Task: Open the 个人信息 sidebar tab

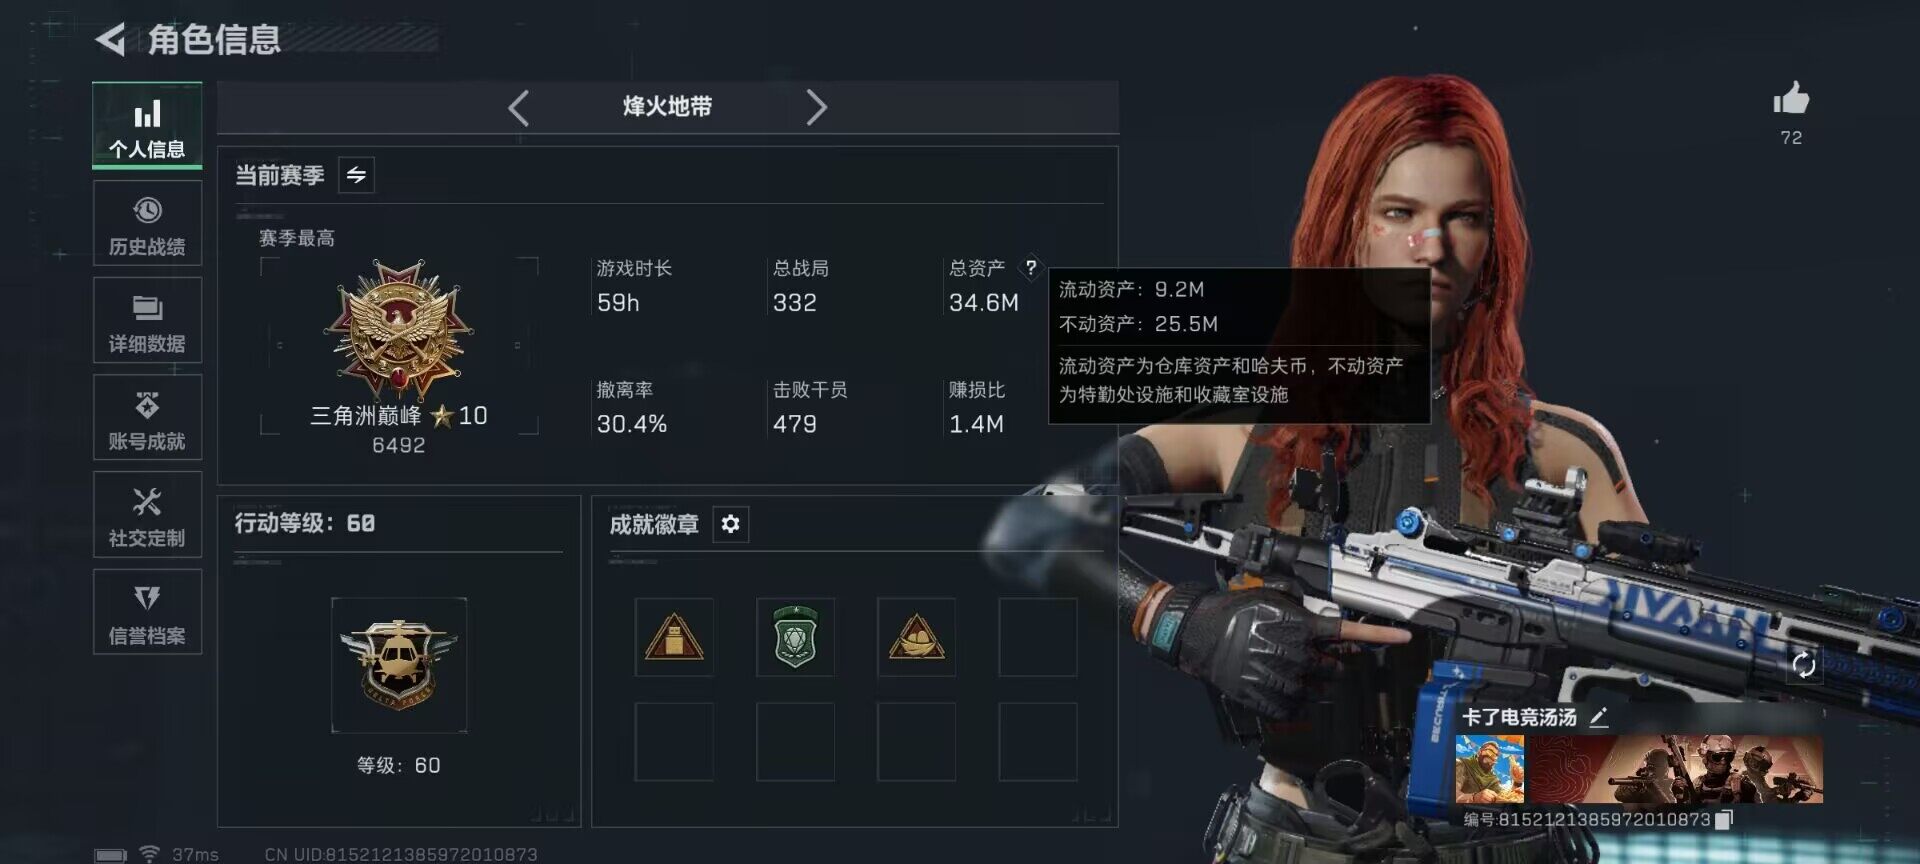Action: tap(147, 126)
